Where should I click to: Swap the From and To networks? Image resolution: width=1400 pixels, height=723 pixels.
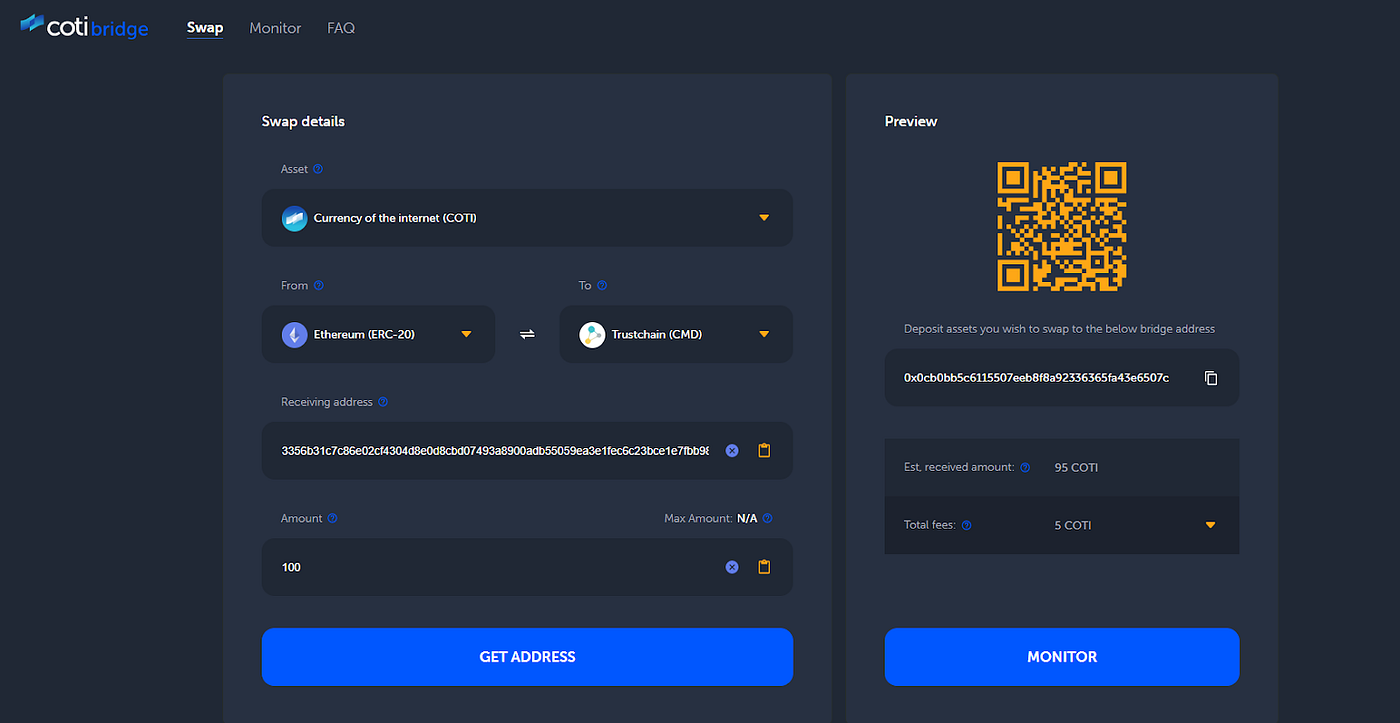point(527,334)
